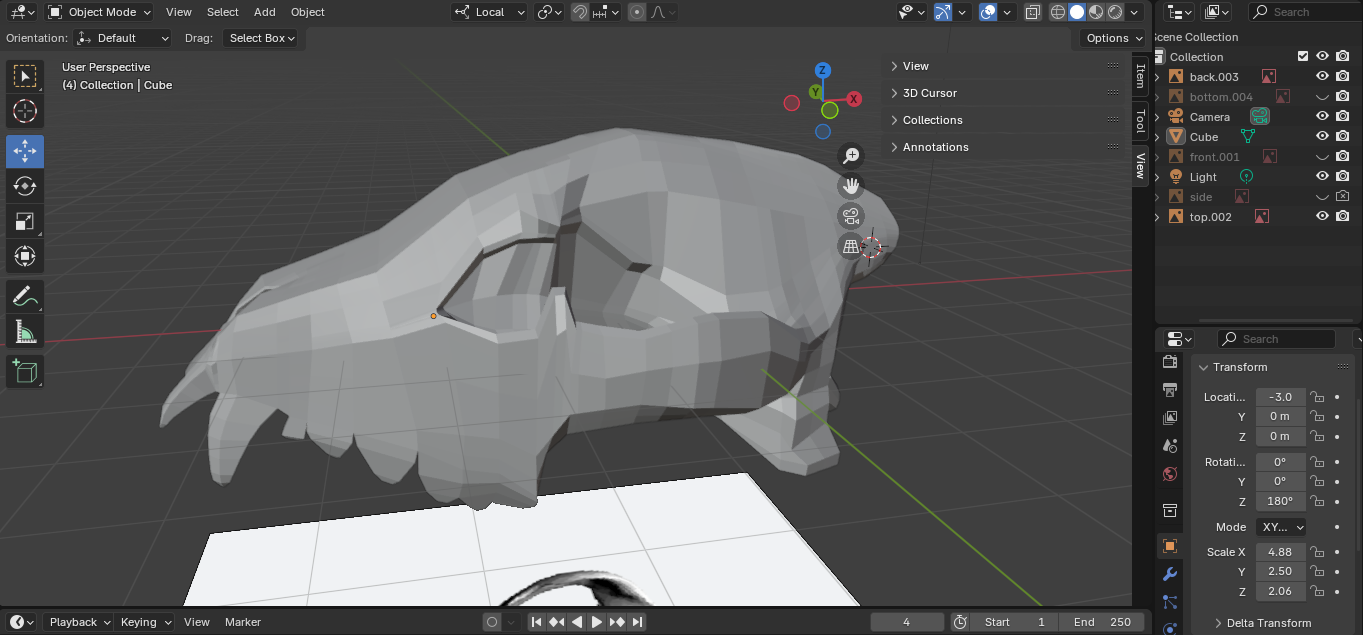
Task: Open the Add menu
Action: (x=264, y=11)
